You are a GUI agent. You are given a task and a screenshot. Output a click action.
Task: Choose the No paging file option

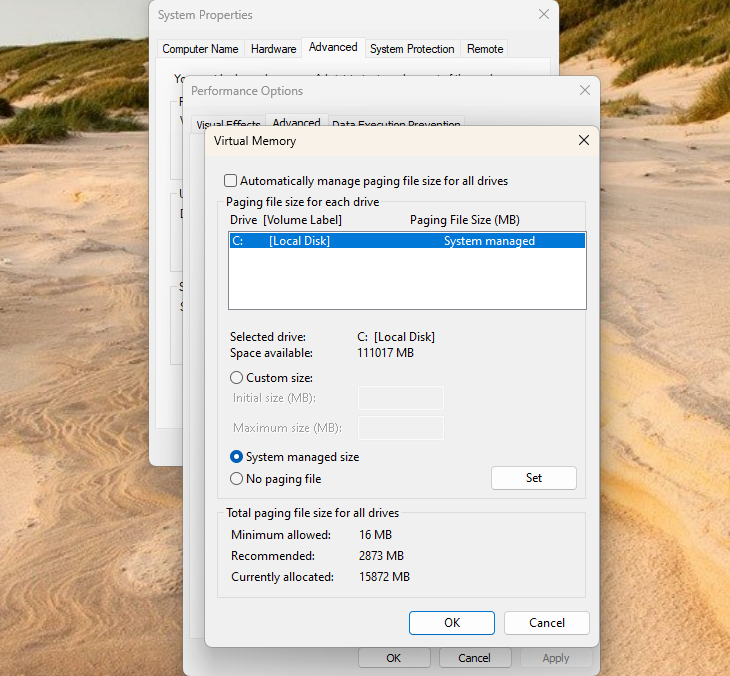(x=237, y=479)
